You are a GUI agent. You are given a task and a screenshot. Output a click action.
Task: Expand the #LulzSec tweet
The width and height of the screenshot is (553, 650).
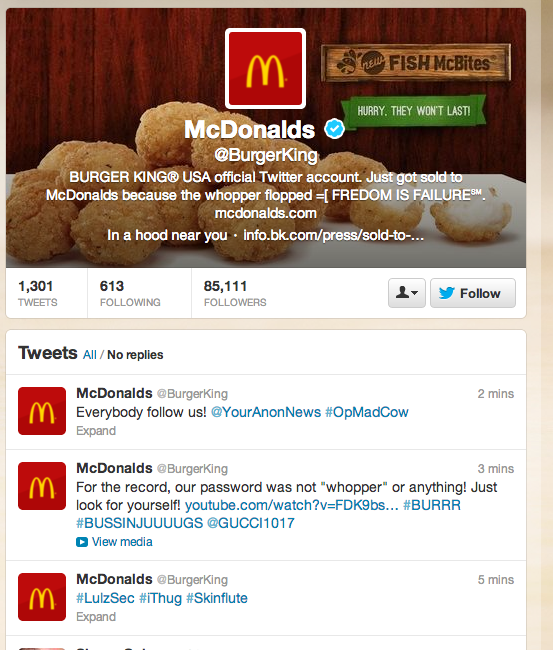coord(96,617)
